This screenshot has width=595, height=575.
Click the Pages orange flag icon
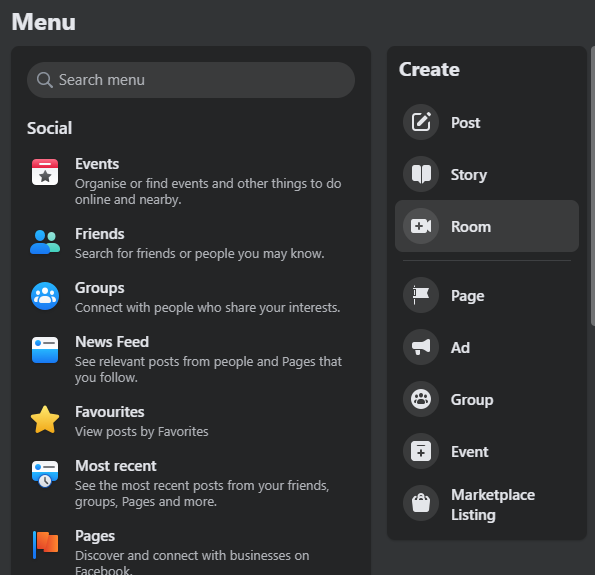pos(45,544)
